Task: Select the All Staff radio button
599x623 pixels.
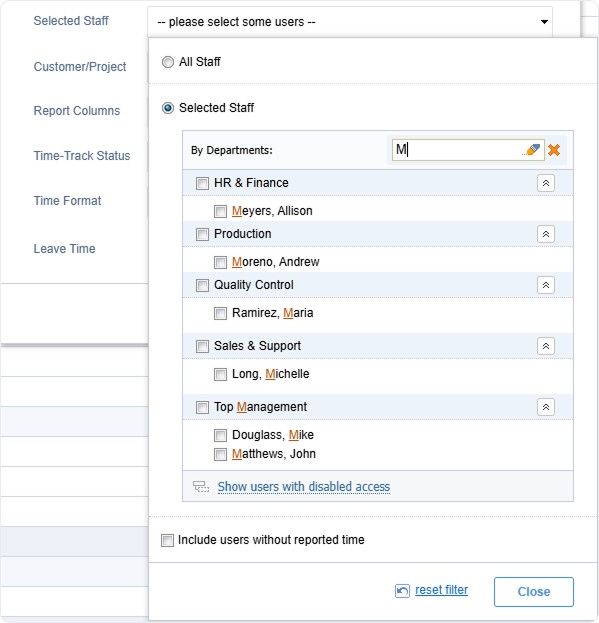Action: (168, 62)
